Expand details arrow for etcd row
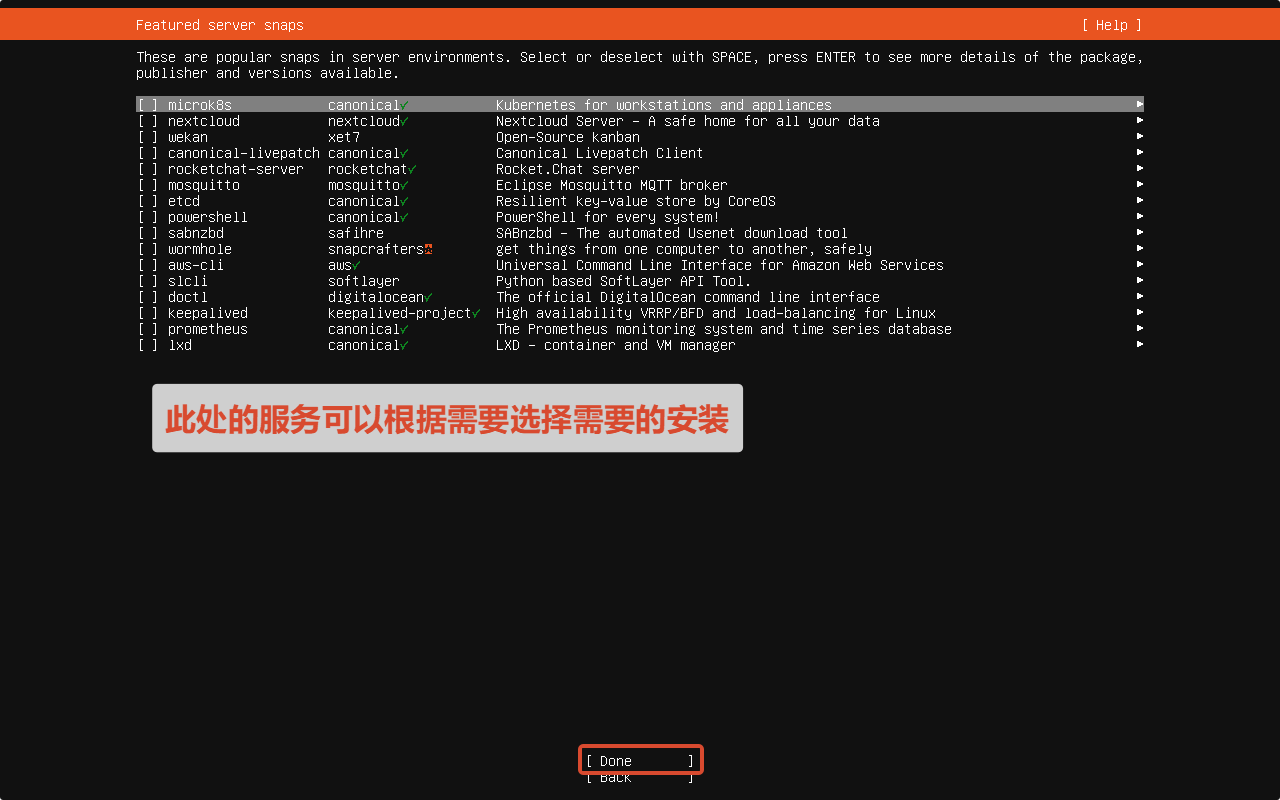The width and height of the screenshot is (1280, 800). tap(1140, 200)
